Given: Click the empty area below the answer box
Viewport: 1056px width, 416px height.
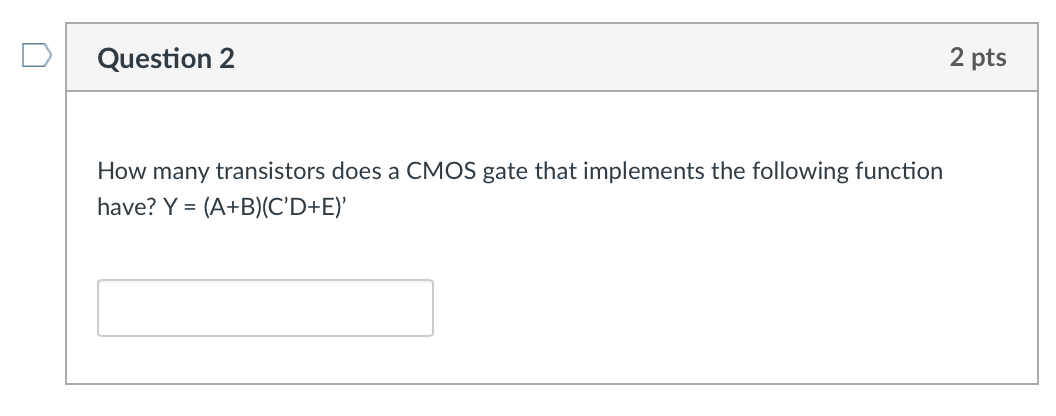Looking at the screenshot, I should click(552, 360).
